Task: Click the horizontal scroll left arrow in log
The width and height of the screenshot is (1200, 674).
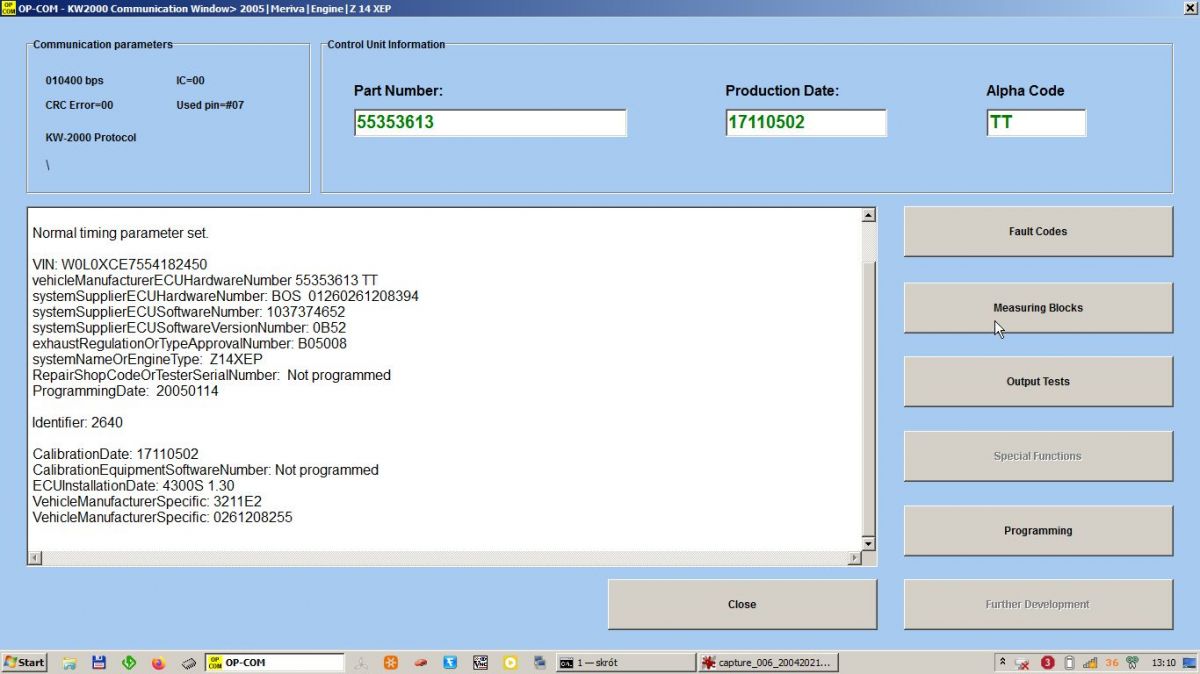Action: [x=35, y=558]
